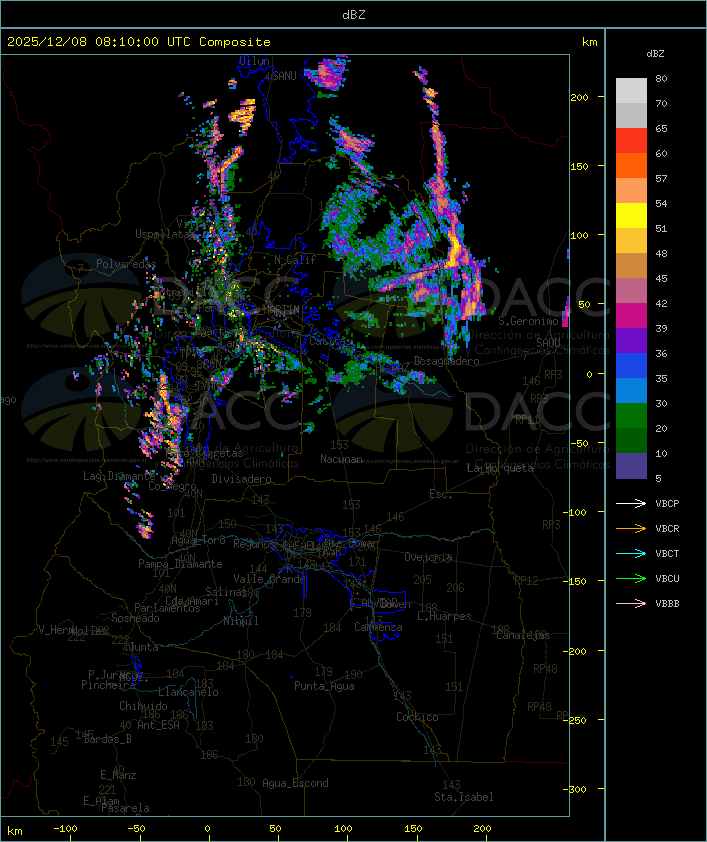Click the 'Lag.Diamante' map label

(x=119, y=476)
